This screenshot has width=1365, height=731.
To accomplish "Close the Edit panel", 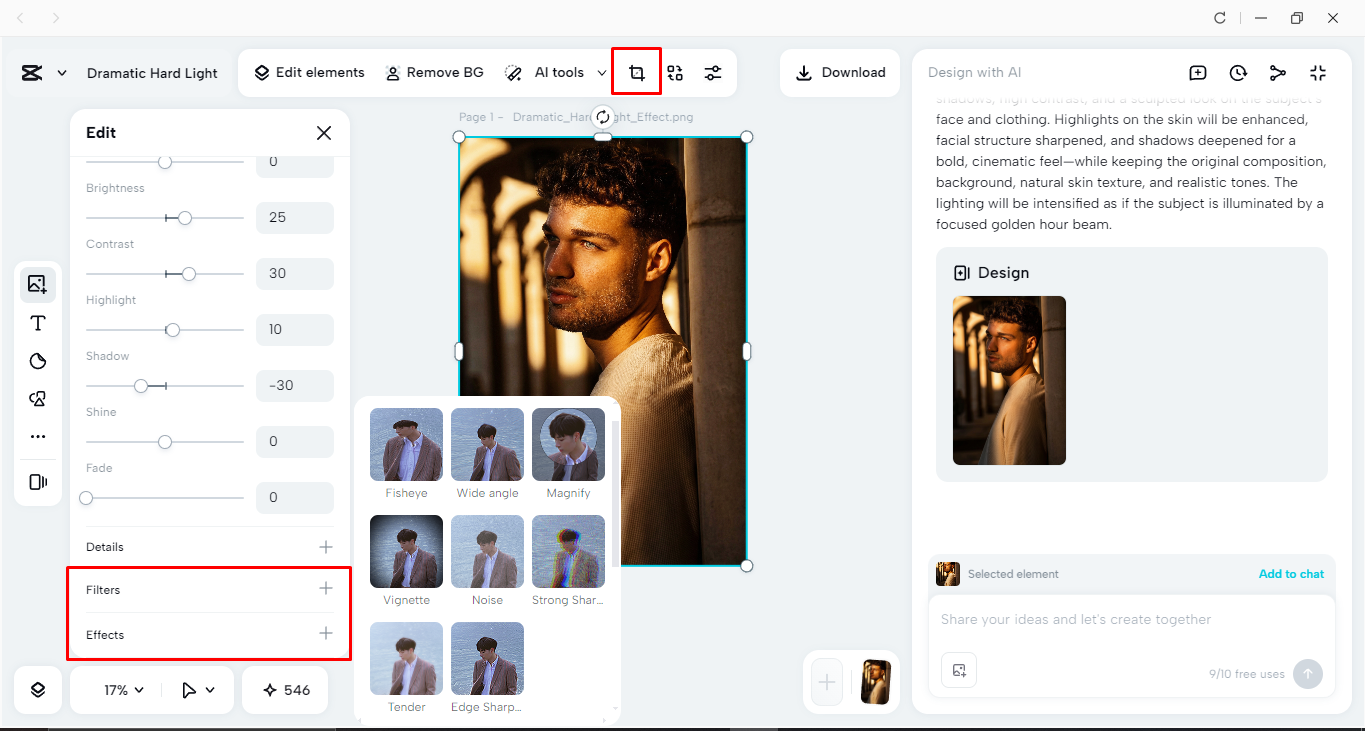I will pos(323,133).
